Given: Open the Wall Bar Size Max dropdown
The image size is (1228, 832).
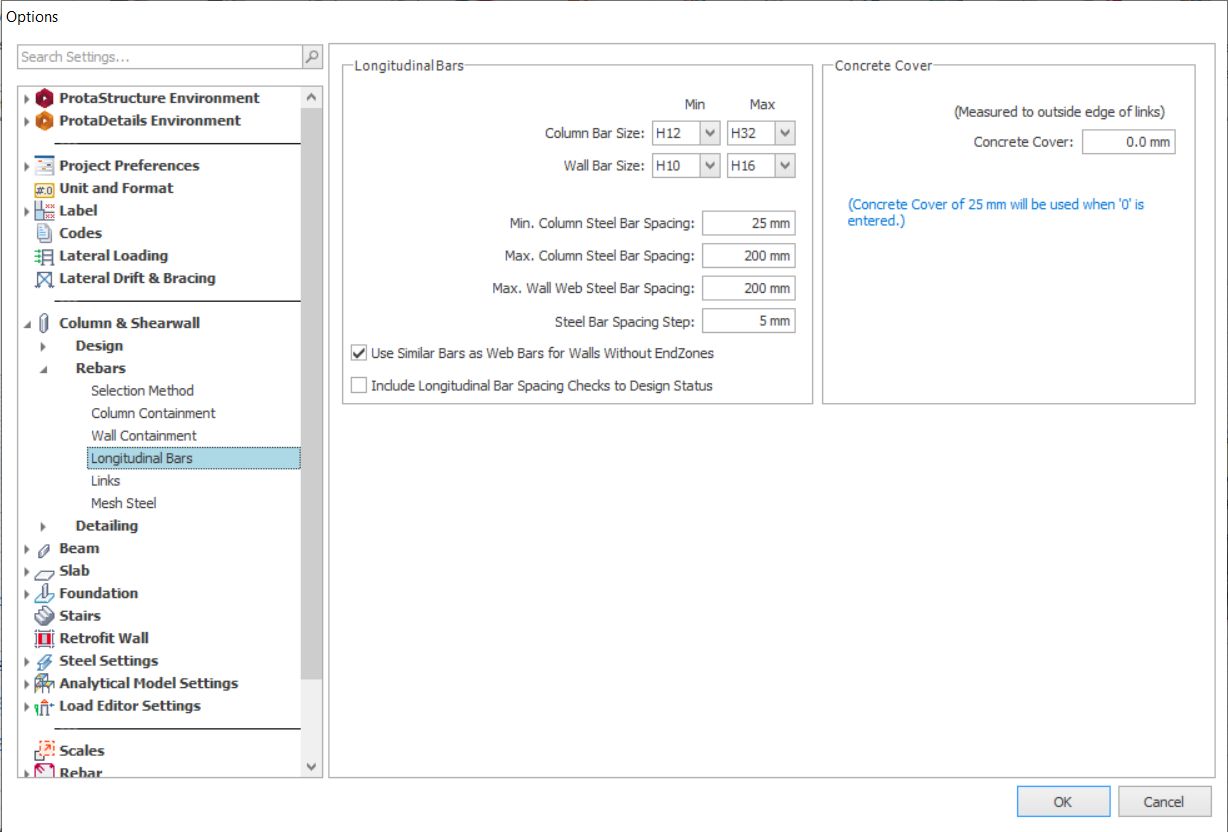Looking at the screenshot, I should (x=785, y=166).
